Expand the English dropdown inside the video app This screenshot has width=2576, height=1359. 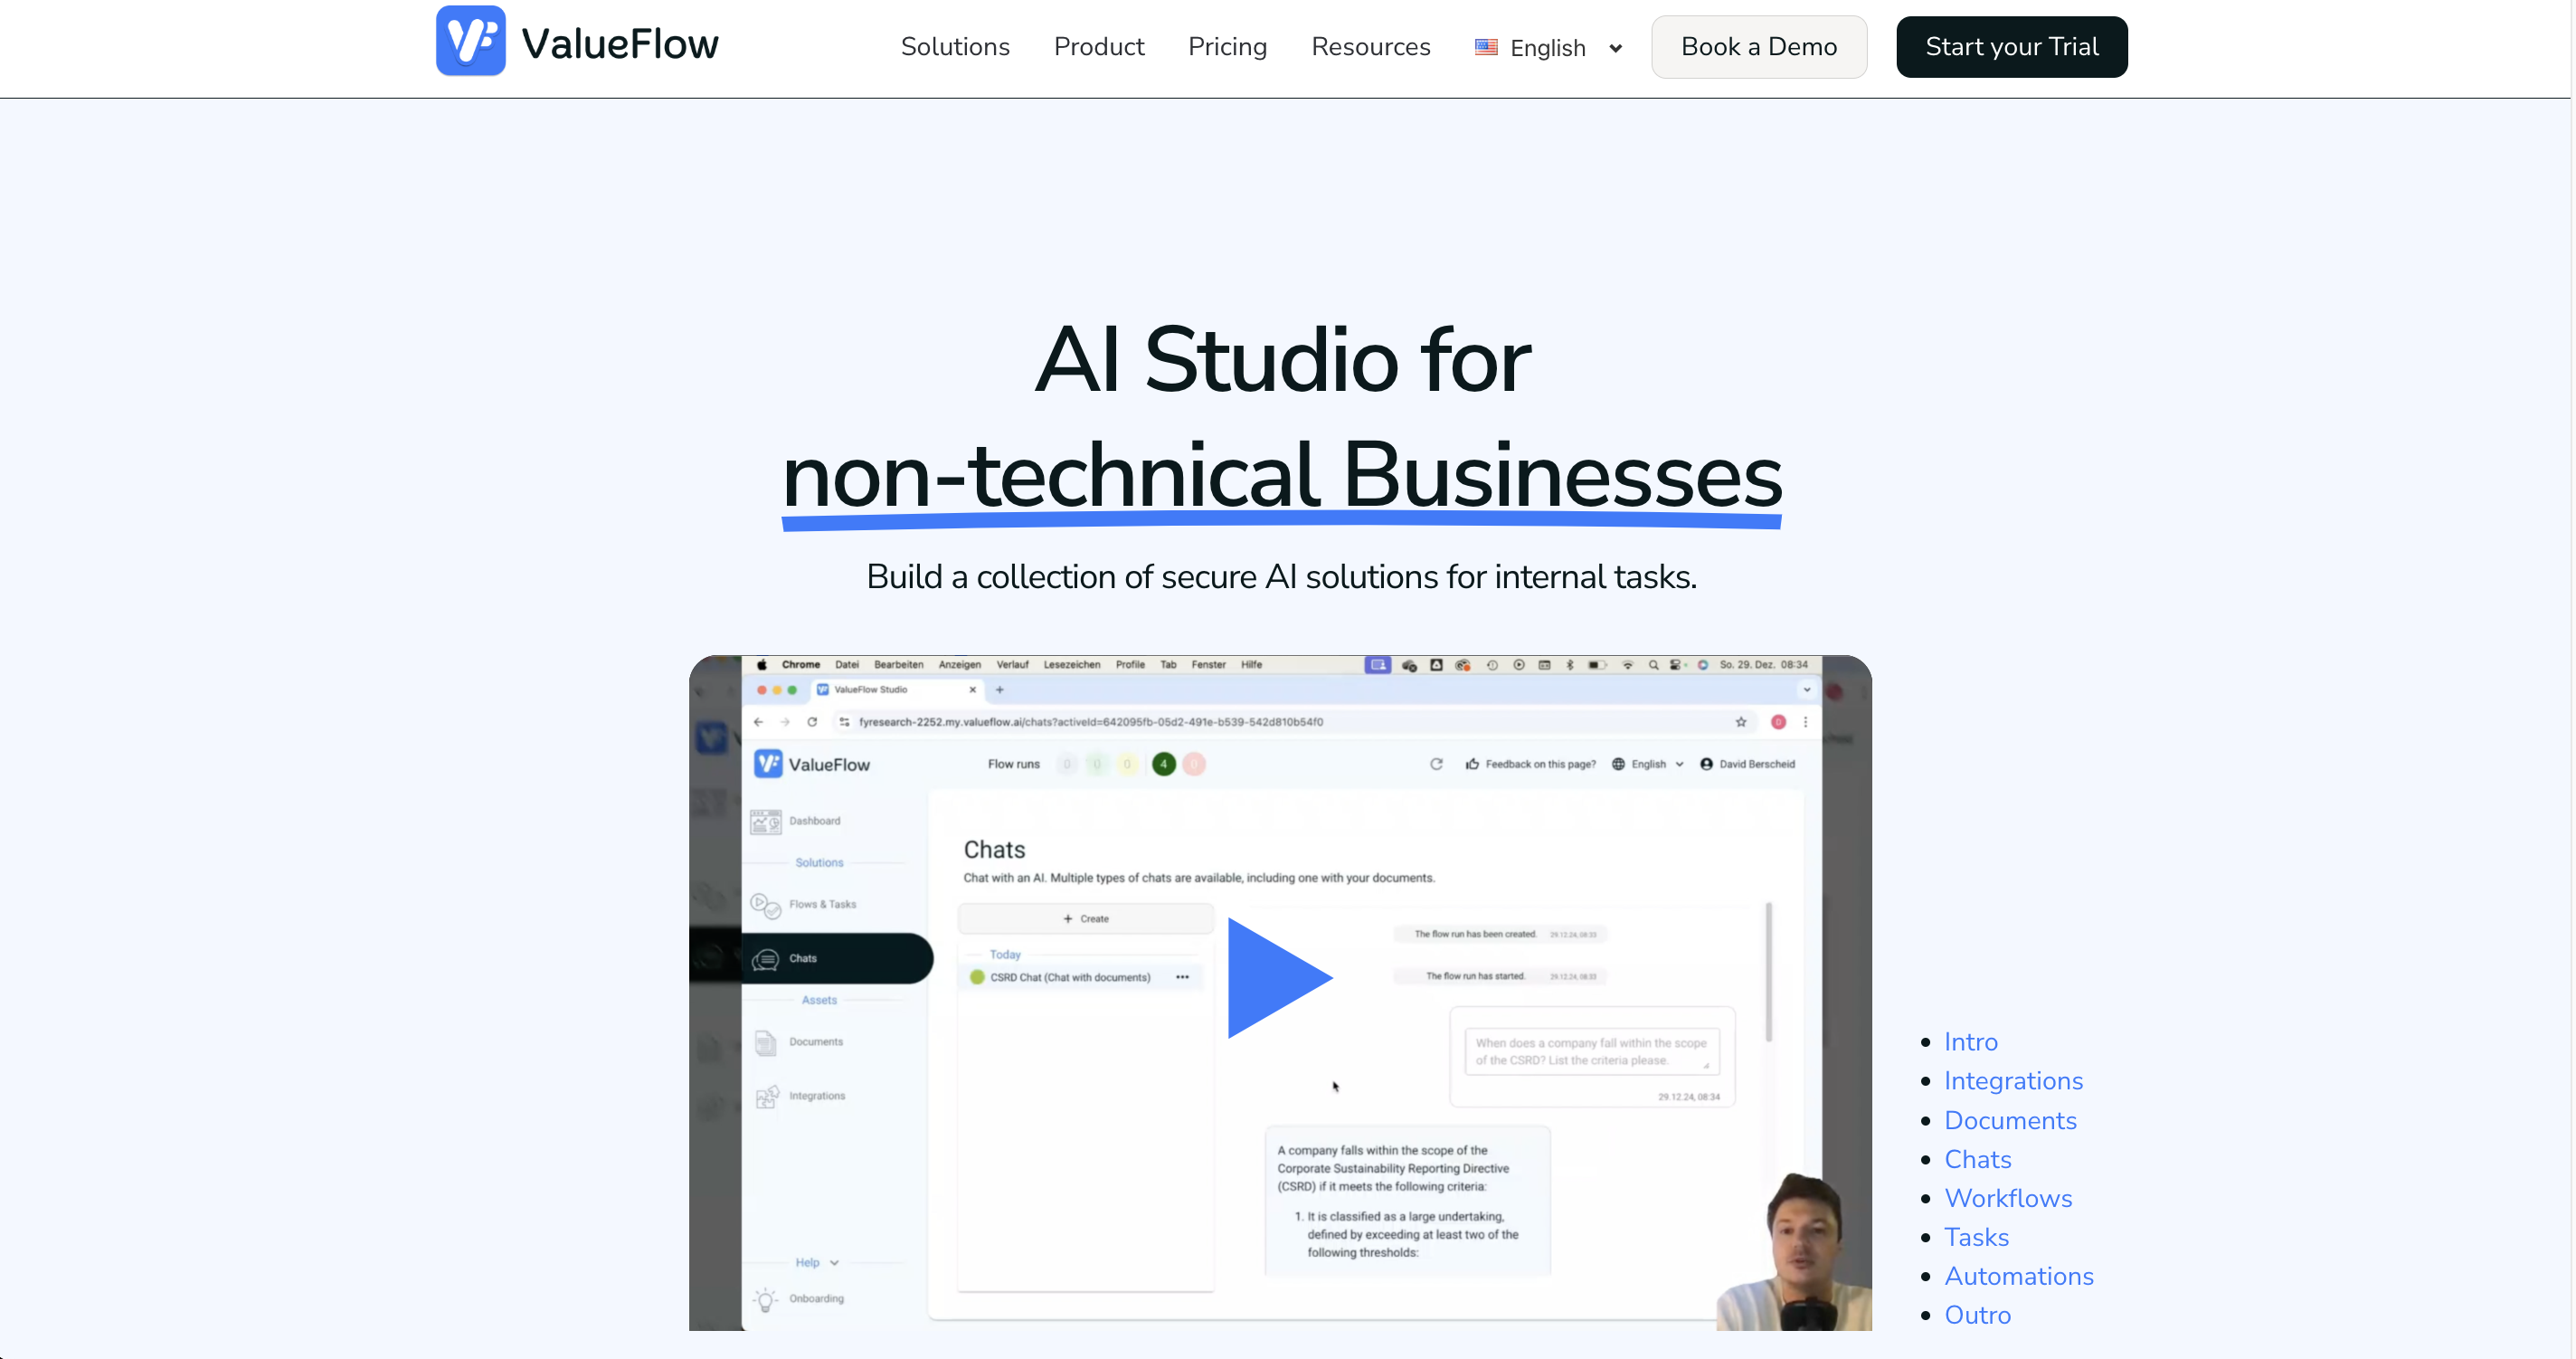click(x=1648, y=764)
